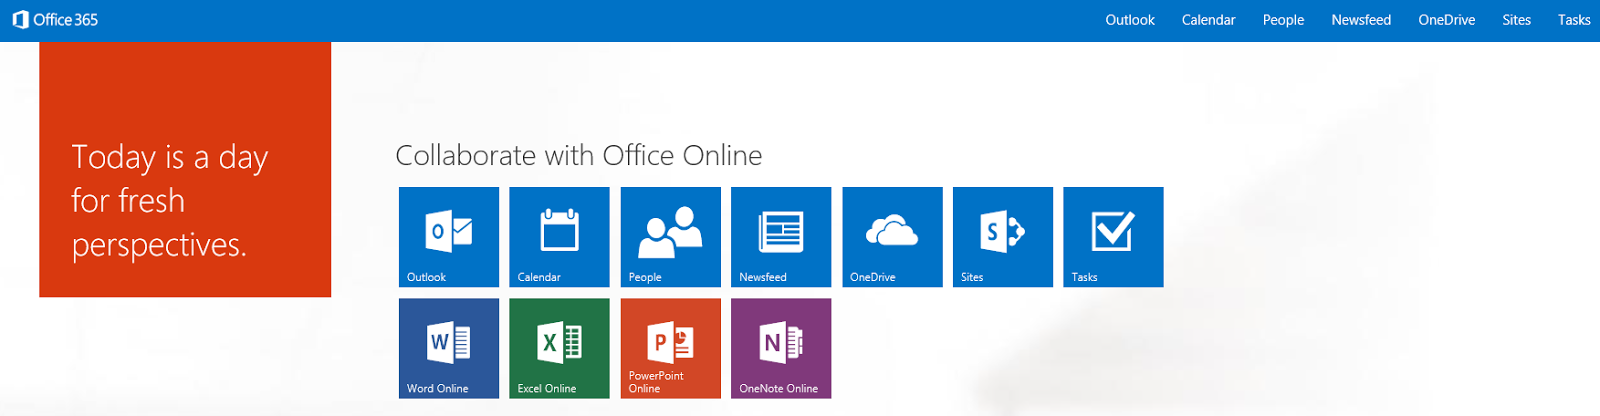Open the Calendar tile
Image resolution: width=1600 pixels, height=416 pixels.
pyautogui.click(x=559, y=237)
